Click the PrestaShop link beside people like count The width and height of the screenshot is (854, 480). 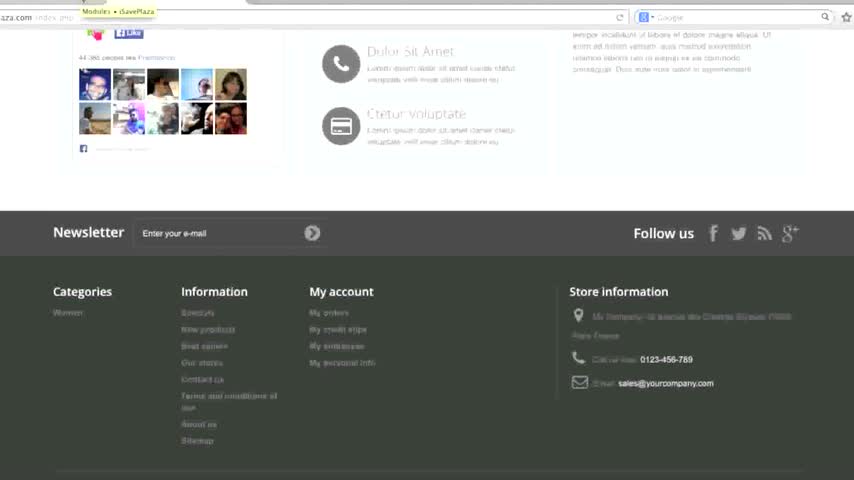tap(156, 58)
